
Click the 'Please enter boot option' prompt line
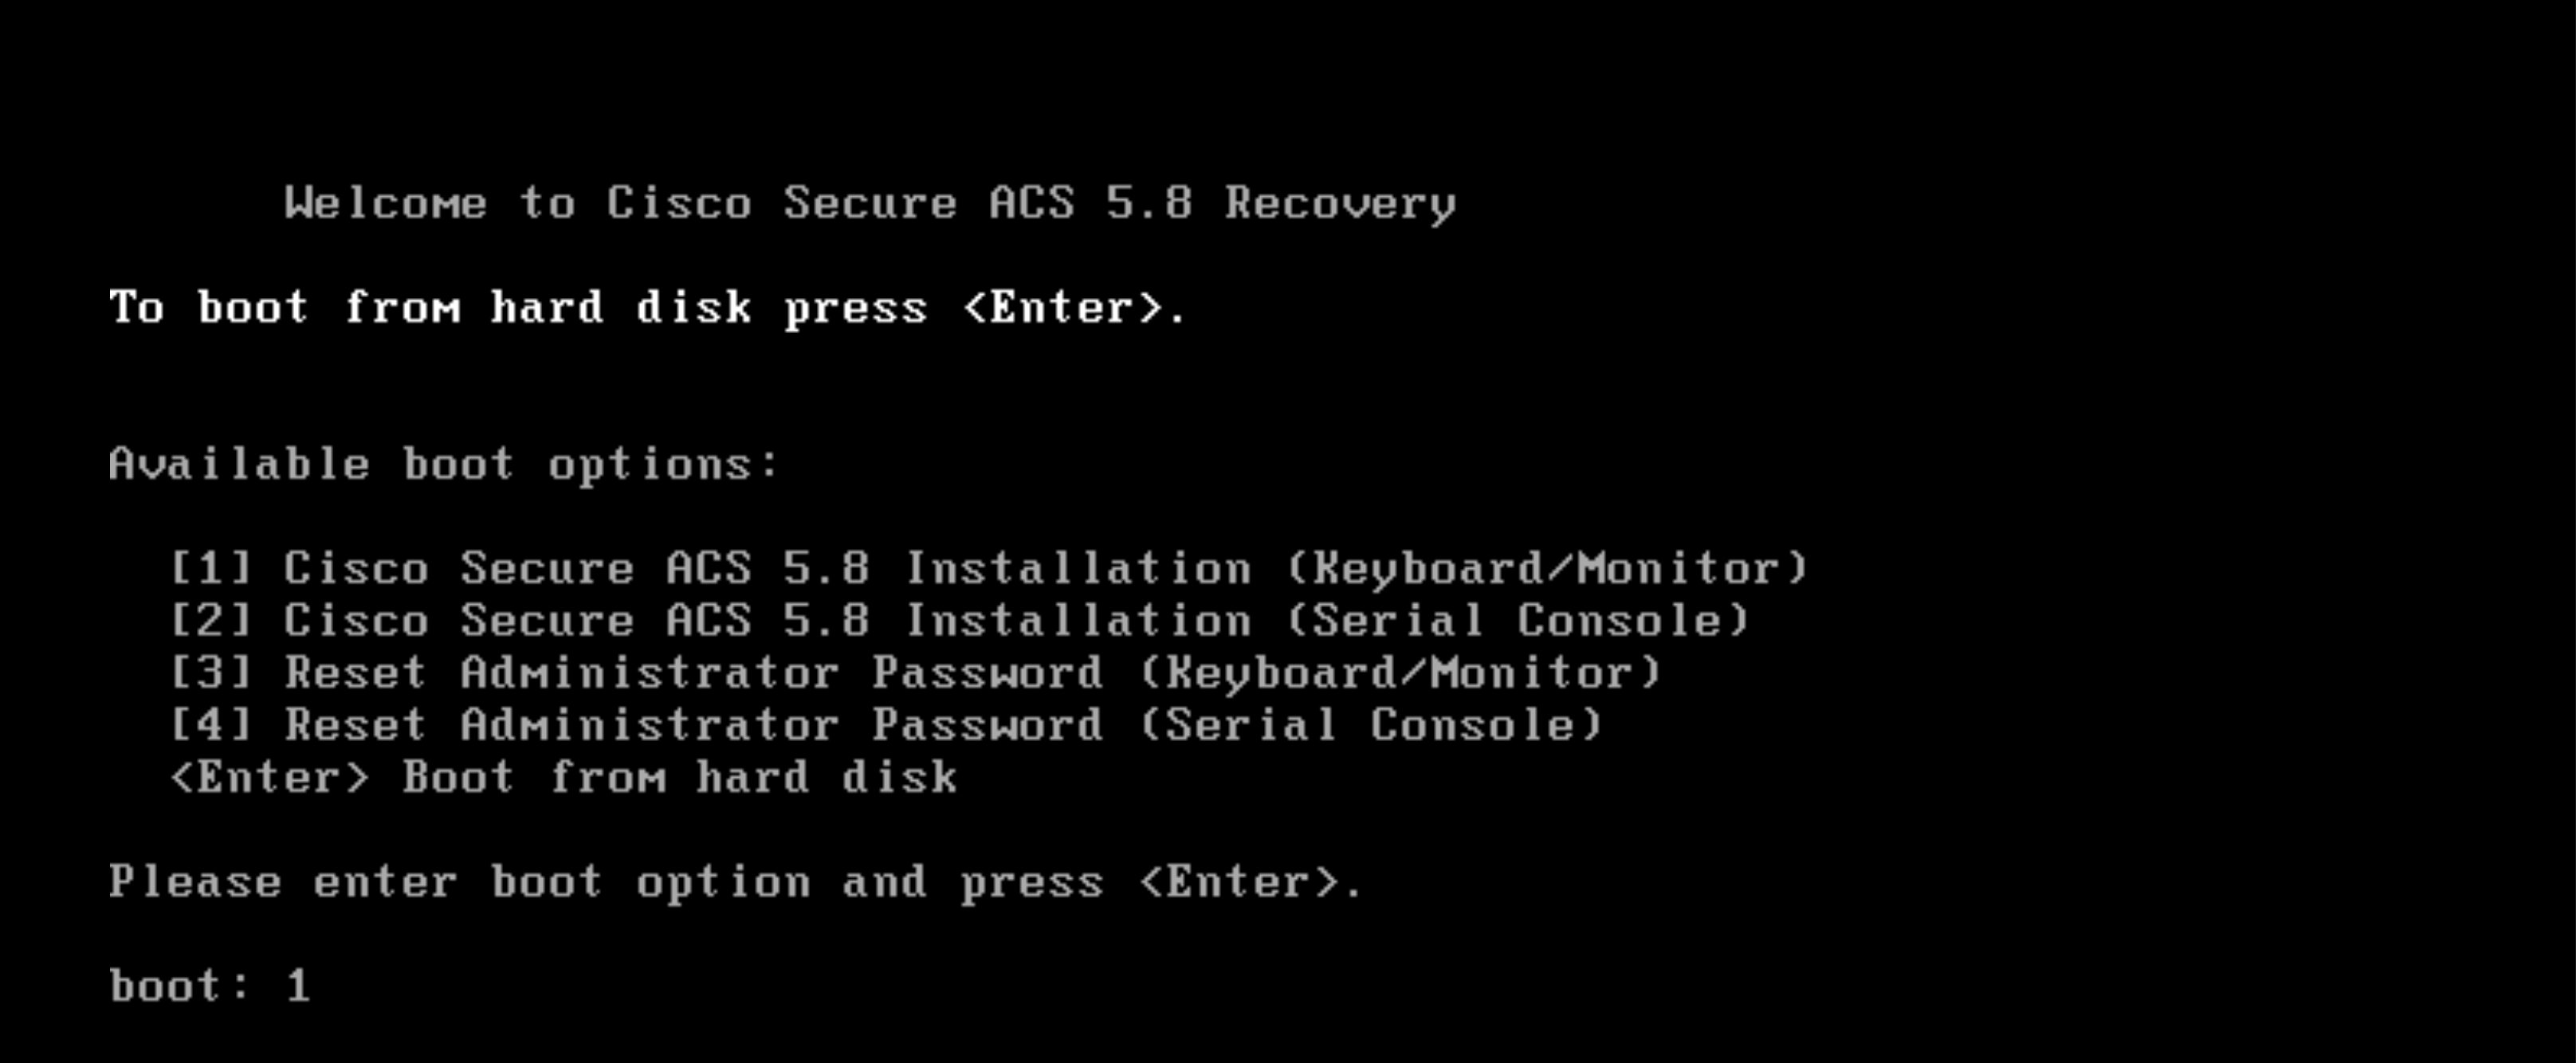point(736,882)
